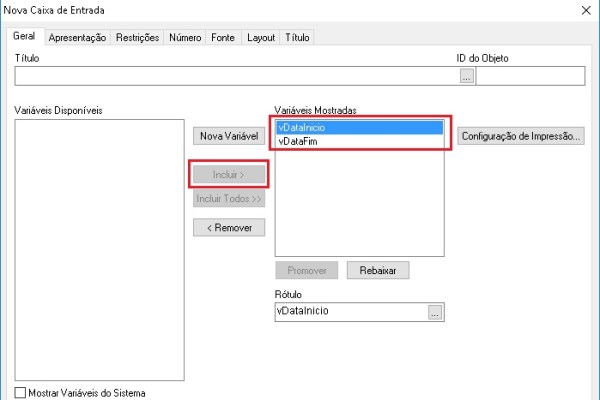Open the ellipsis editor beside Rótulo field

pos(434,312)
